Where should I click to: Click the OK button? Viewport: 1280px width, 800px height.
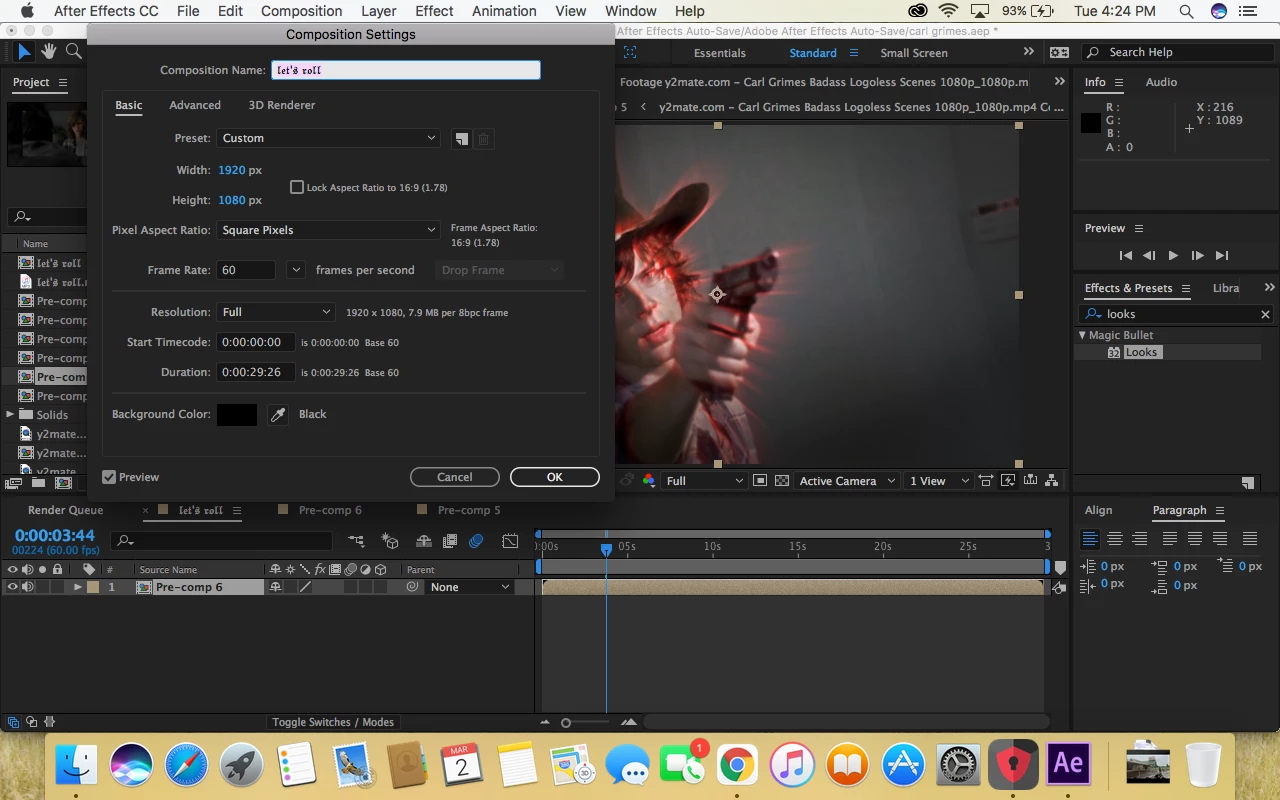pyautogui.click(x=555, y=477)
